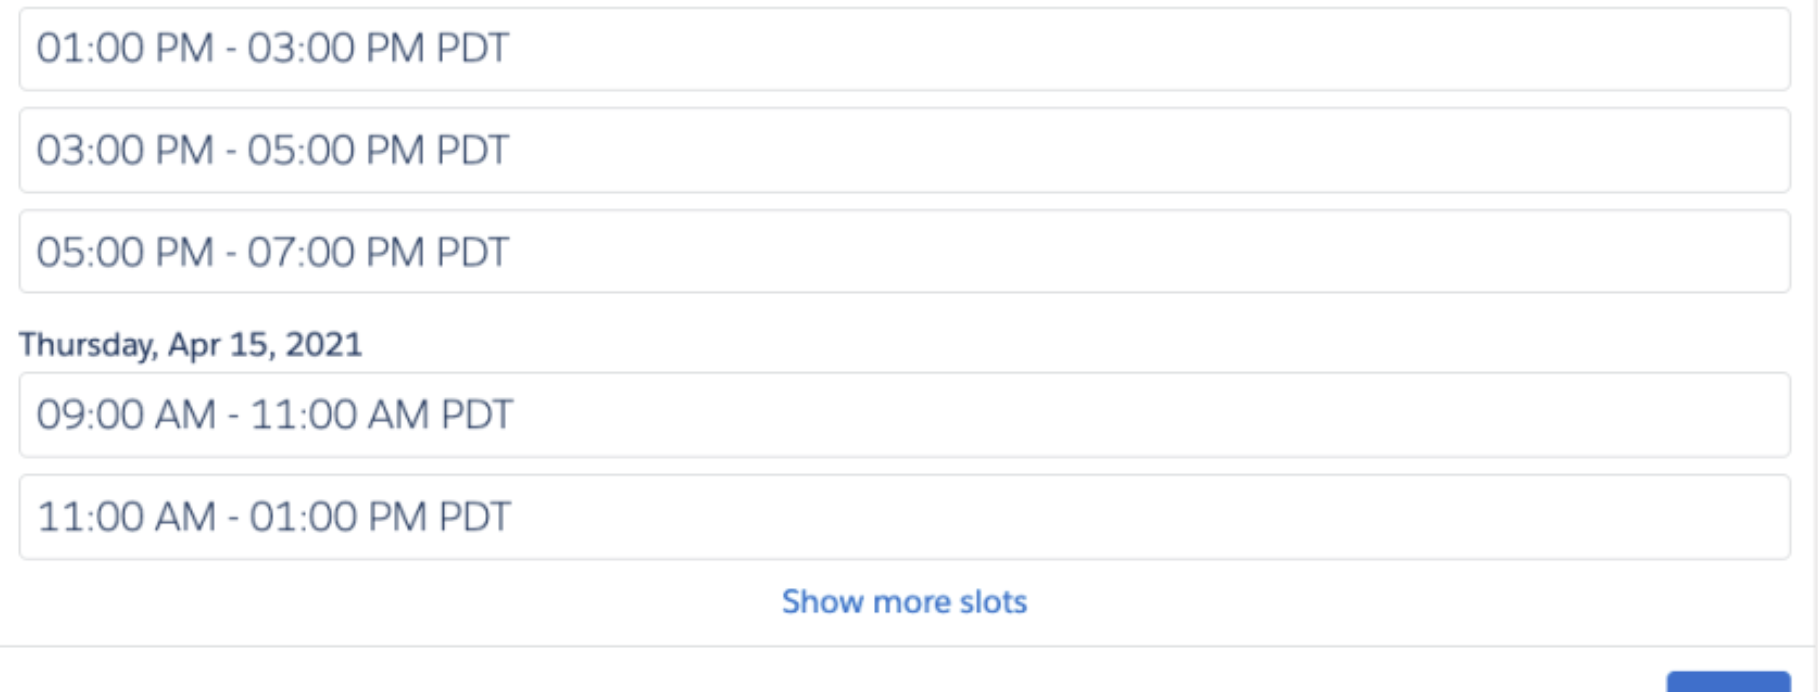Click the blue button in the footer
The height and width of the screenshot is (692, 1818).
(x=1727, y=682)
